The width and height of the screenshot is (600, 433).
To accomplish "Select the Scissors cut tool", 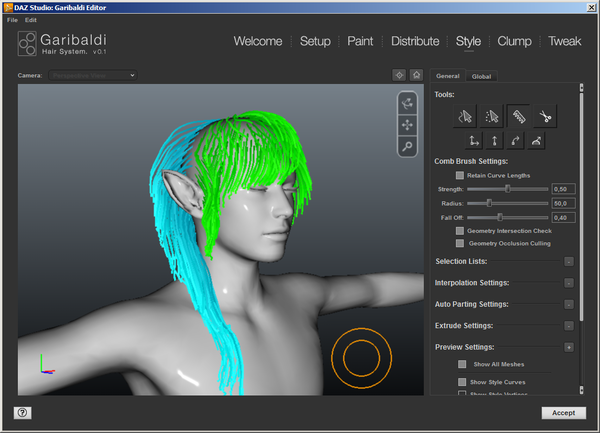I will (545, 117).
